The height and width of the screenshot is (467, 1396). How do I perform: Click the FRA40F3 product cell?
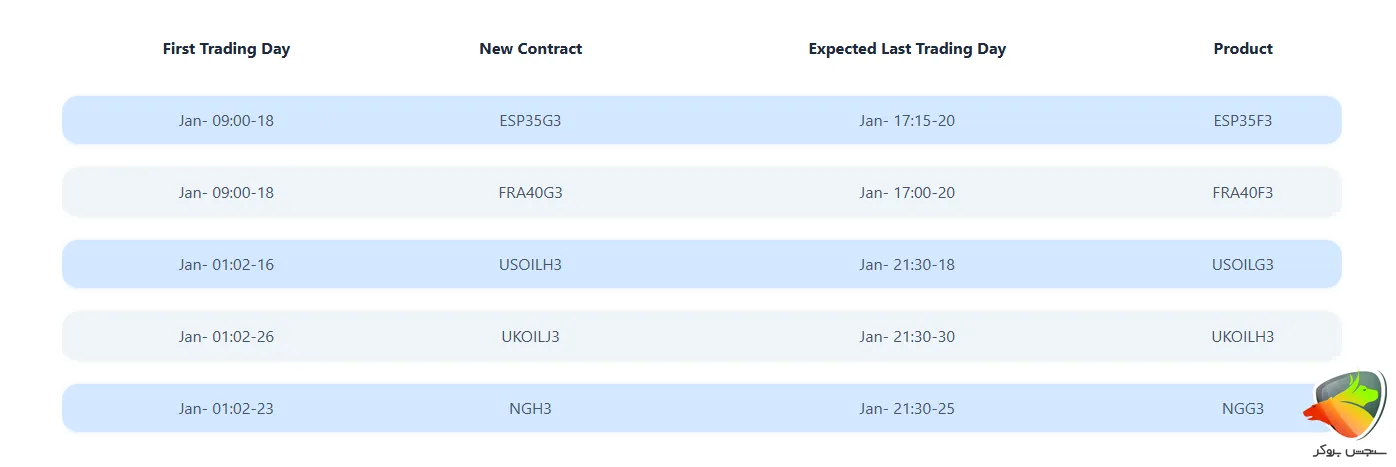(1243, 193)
